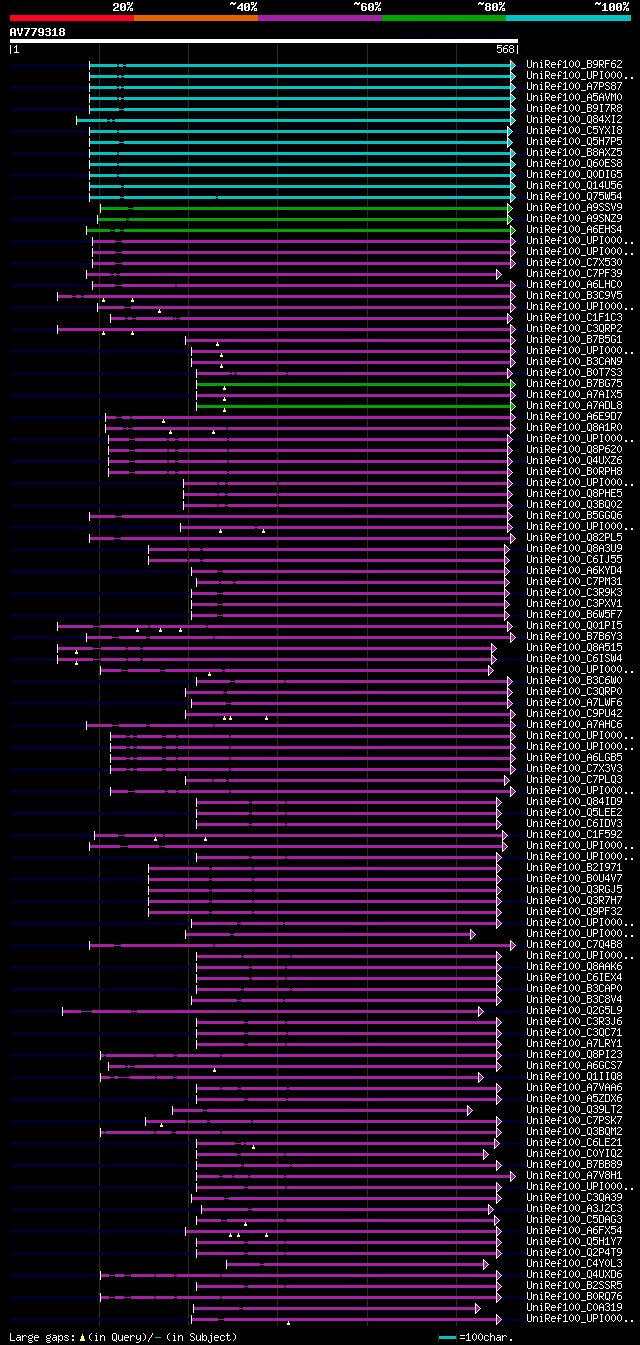Click the white query sequence ruler bar
Viewport: 640px width, 1345px height.
[264, 41]
